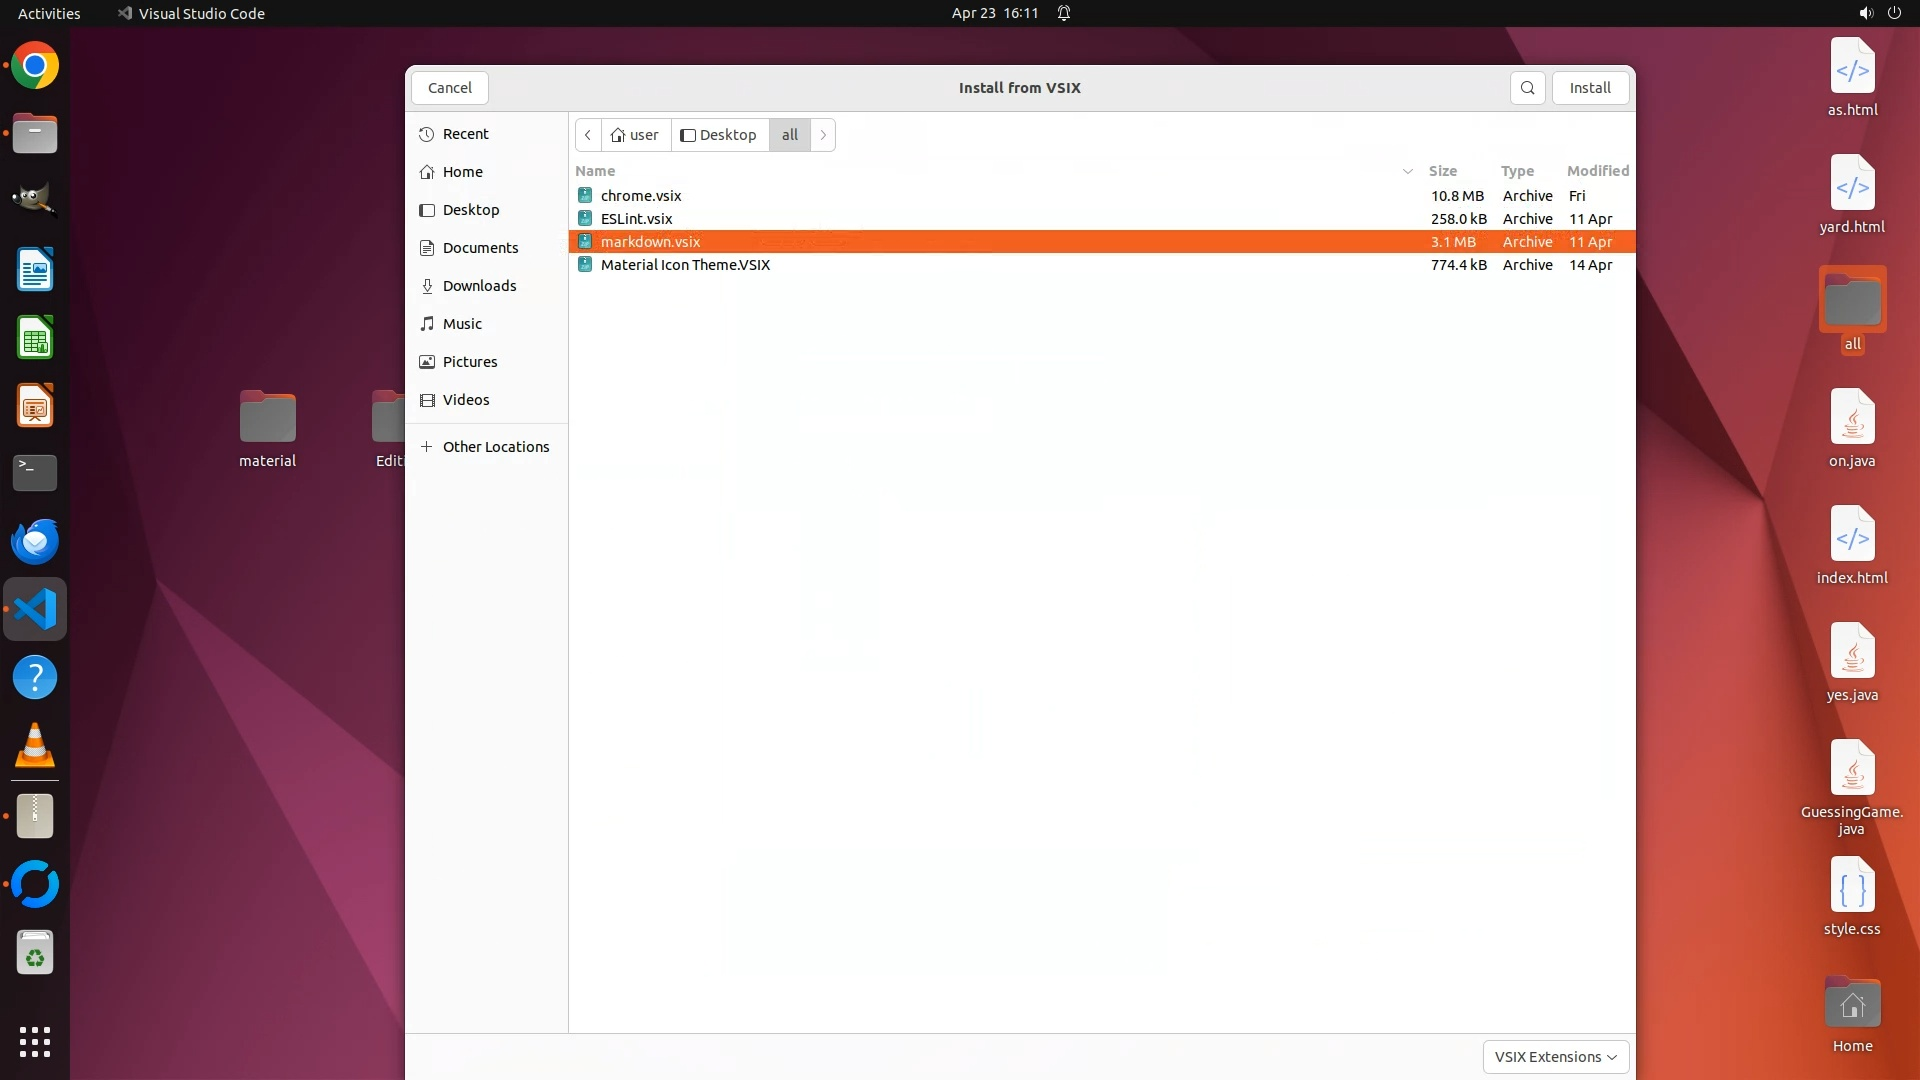The width and height of the screenshot is (1920, 1080).
Task: Open system volume menu in top bar
Action: [1865, 13]
